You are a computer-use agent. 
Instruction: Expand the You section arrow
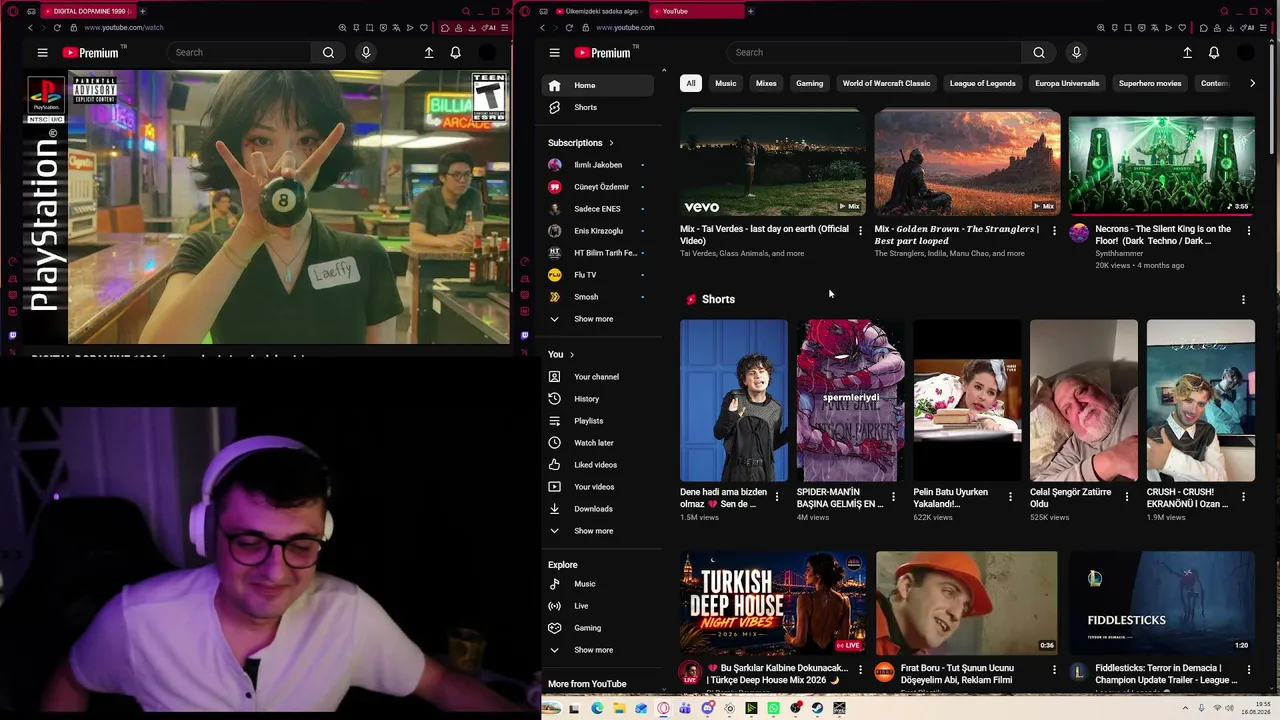(x=572, y=355)
